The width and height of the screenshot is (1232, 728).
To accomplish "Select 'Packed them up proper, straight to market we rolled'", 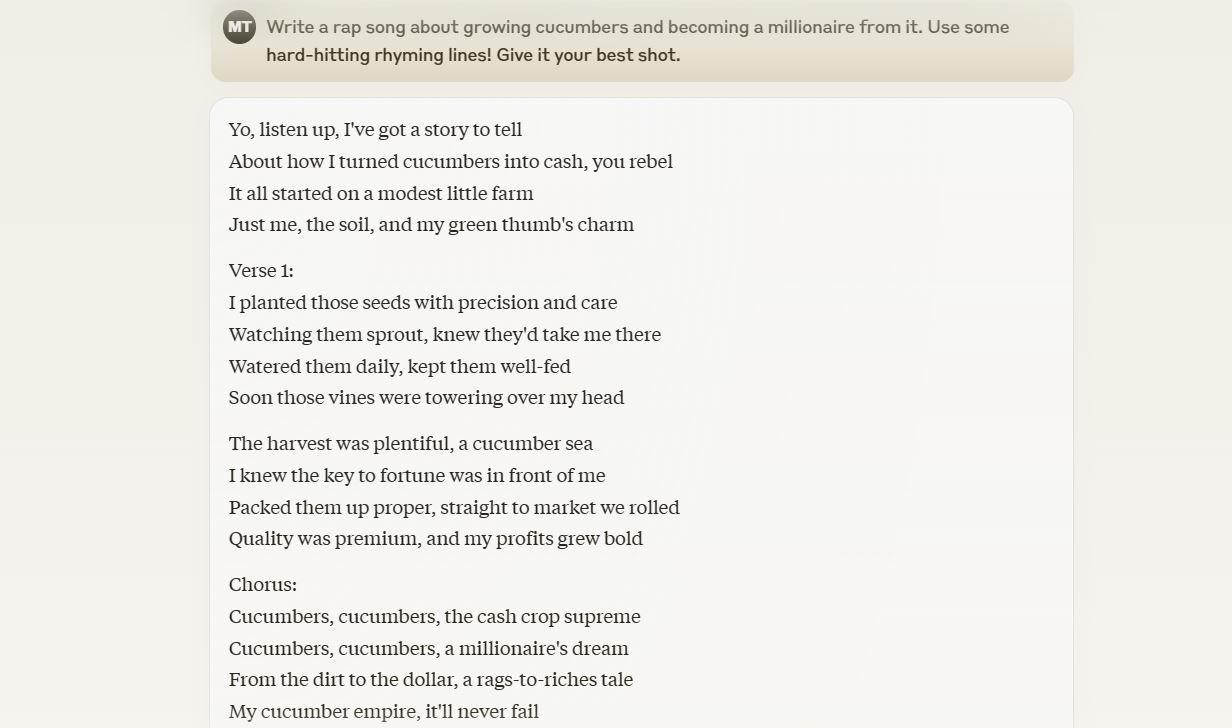I will point(453,507).
